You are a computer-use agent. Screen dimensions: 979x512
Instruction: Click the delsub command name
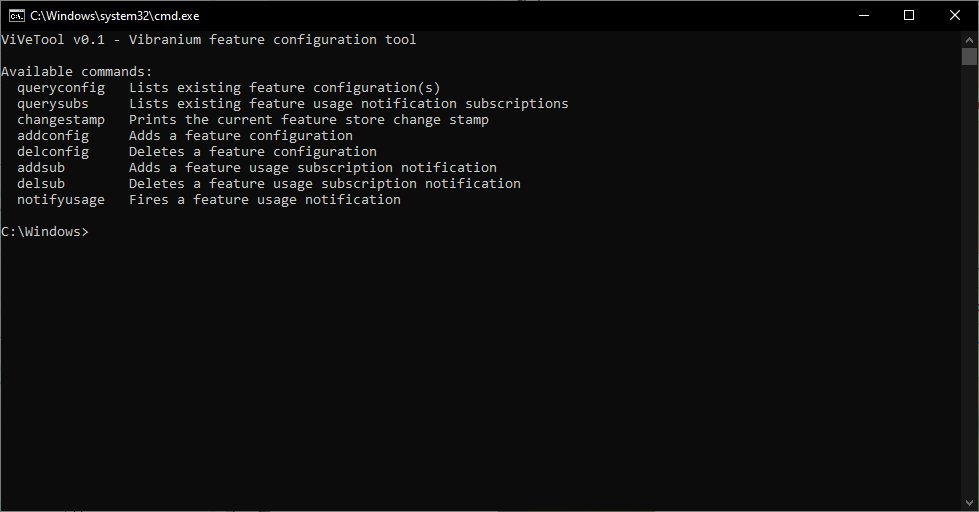coord(41,184)
